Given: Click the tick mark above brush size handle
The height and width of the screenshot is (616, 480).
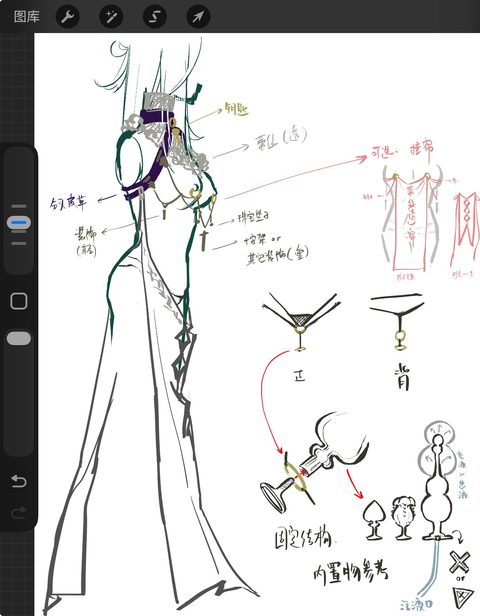Looking at the screenshot, I should 19,206.
